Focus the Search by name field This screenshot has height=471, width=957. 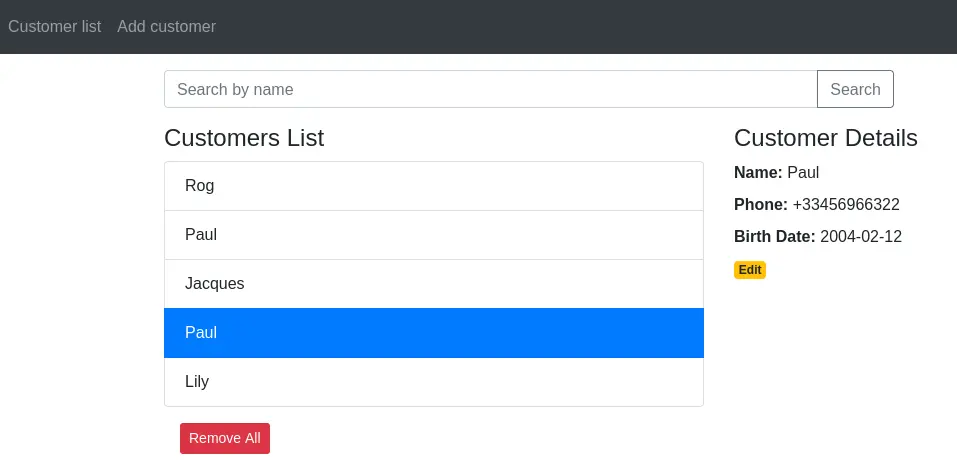point(490,89)
